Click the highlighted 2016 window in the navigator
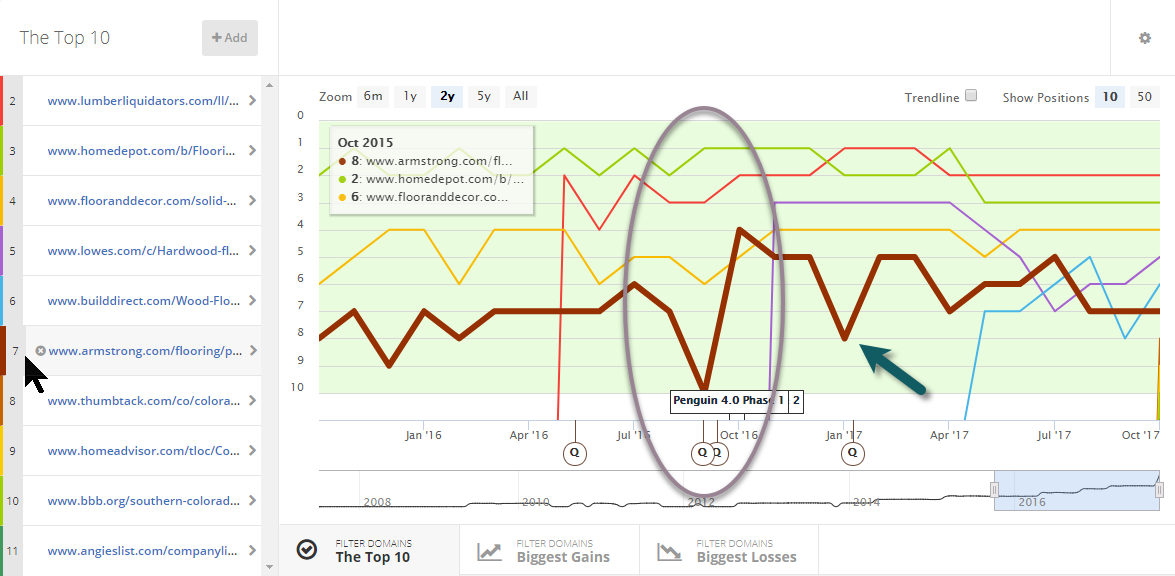The width and height of the screenshot is (1175, 576). coord(1077,491)
